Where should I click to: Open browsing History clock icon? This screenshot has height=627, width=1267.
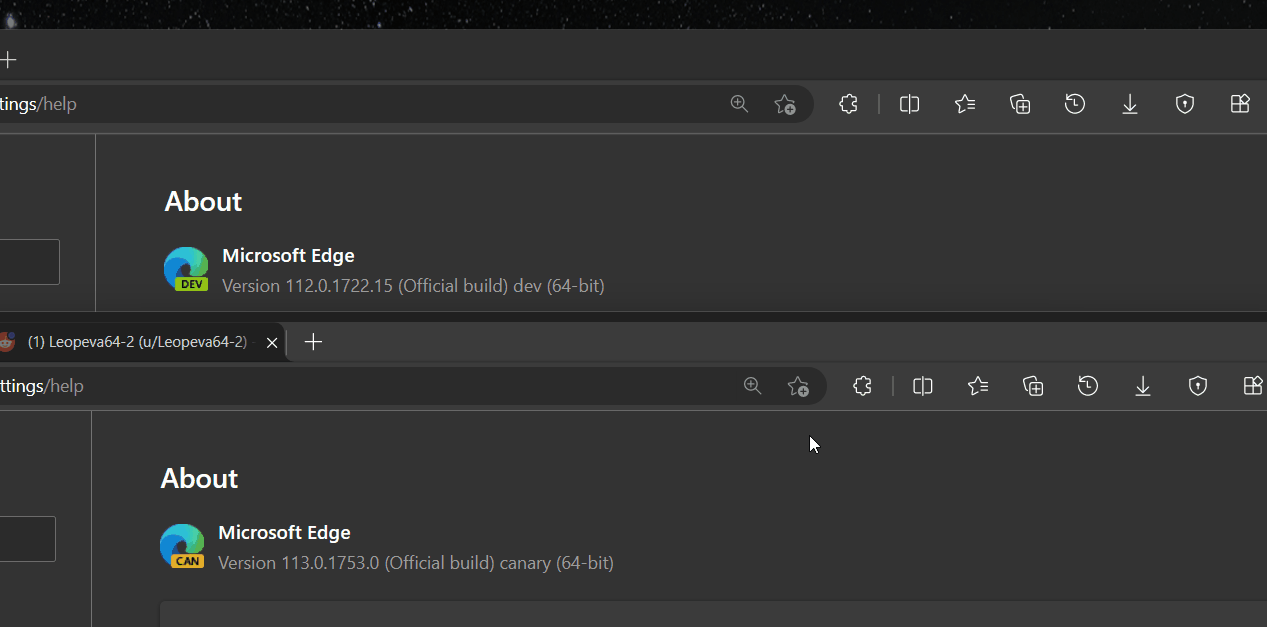(x=1075, y=104)
